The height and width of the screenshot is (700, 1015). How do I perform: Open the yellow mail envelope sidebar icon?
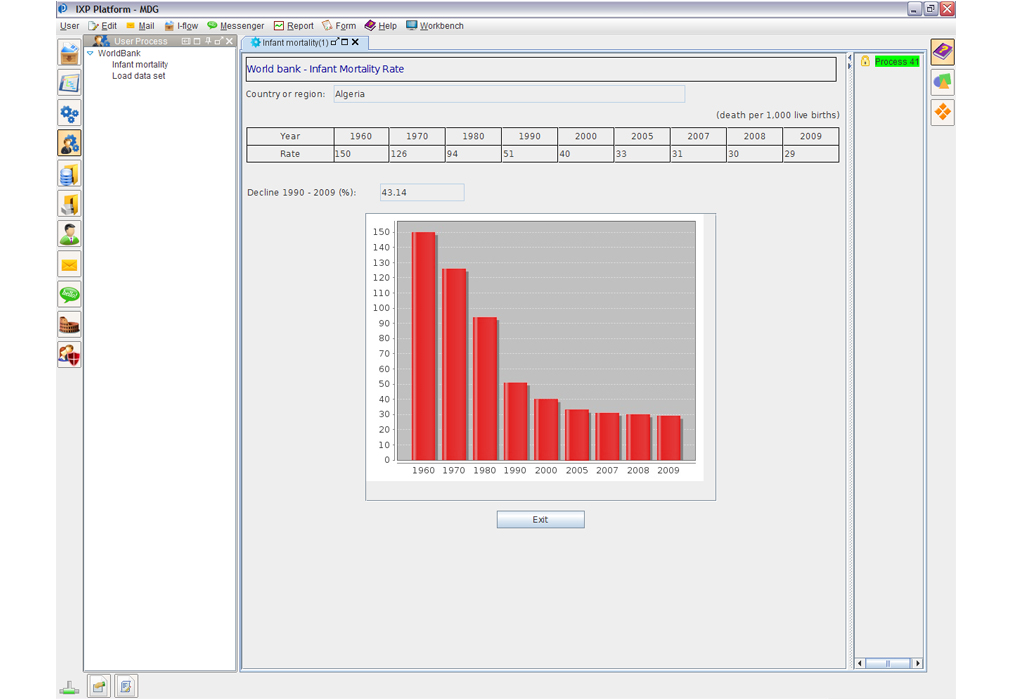tap(69, 264)
